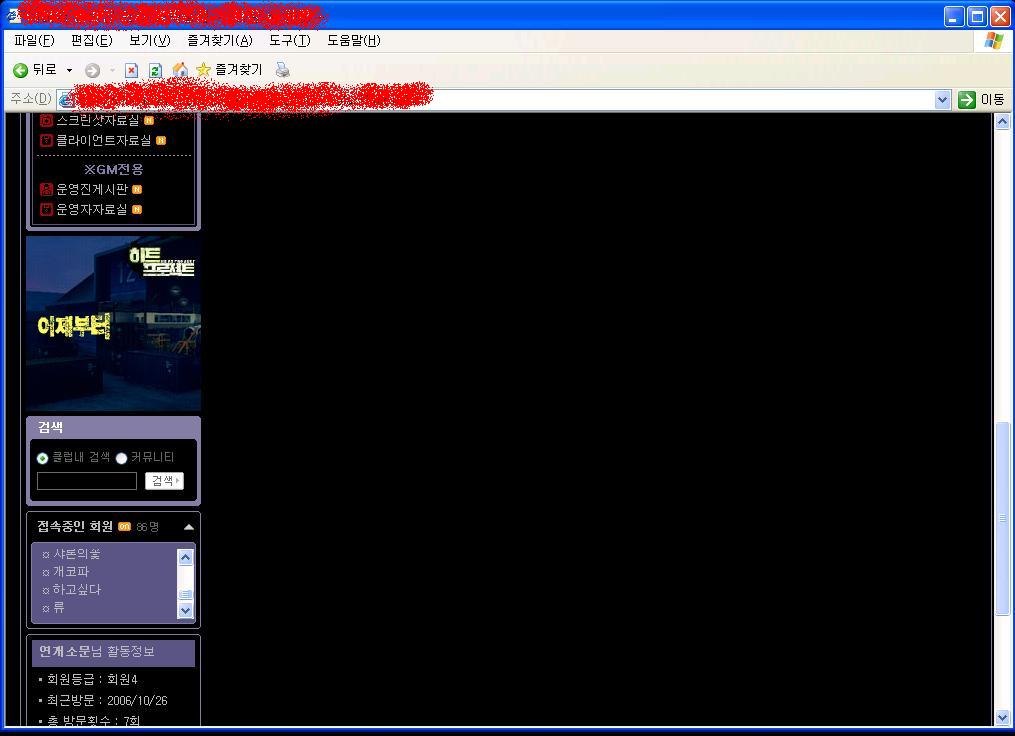Click the member list scrollbar down arrow

185,610
